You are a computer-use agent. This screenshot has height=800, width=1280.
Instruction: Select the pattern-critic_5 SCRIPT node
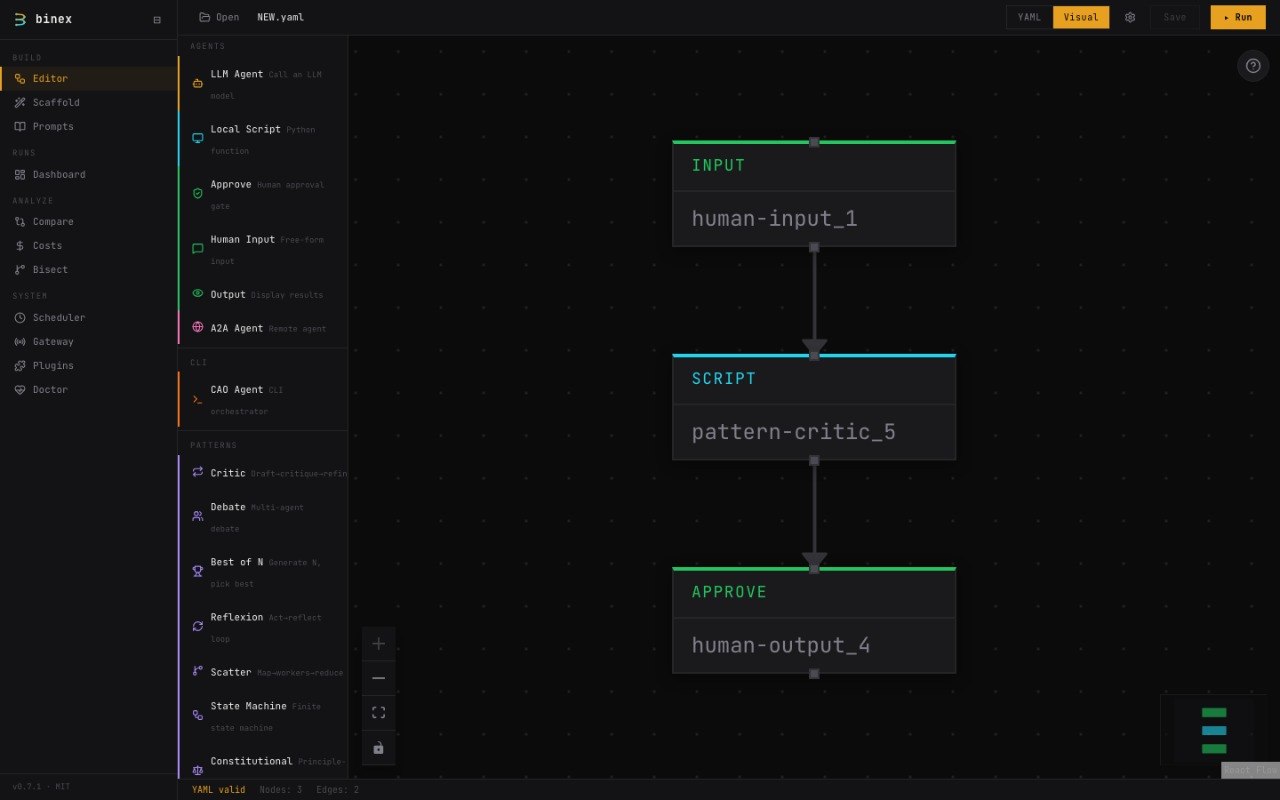tap(814, 407)
